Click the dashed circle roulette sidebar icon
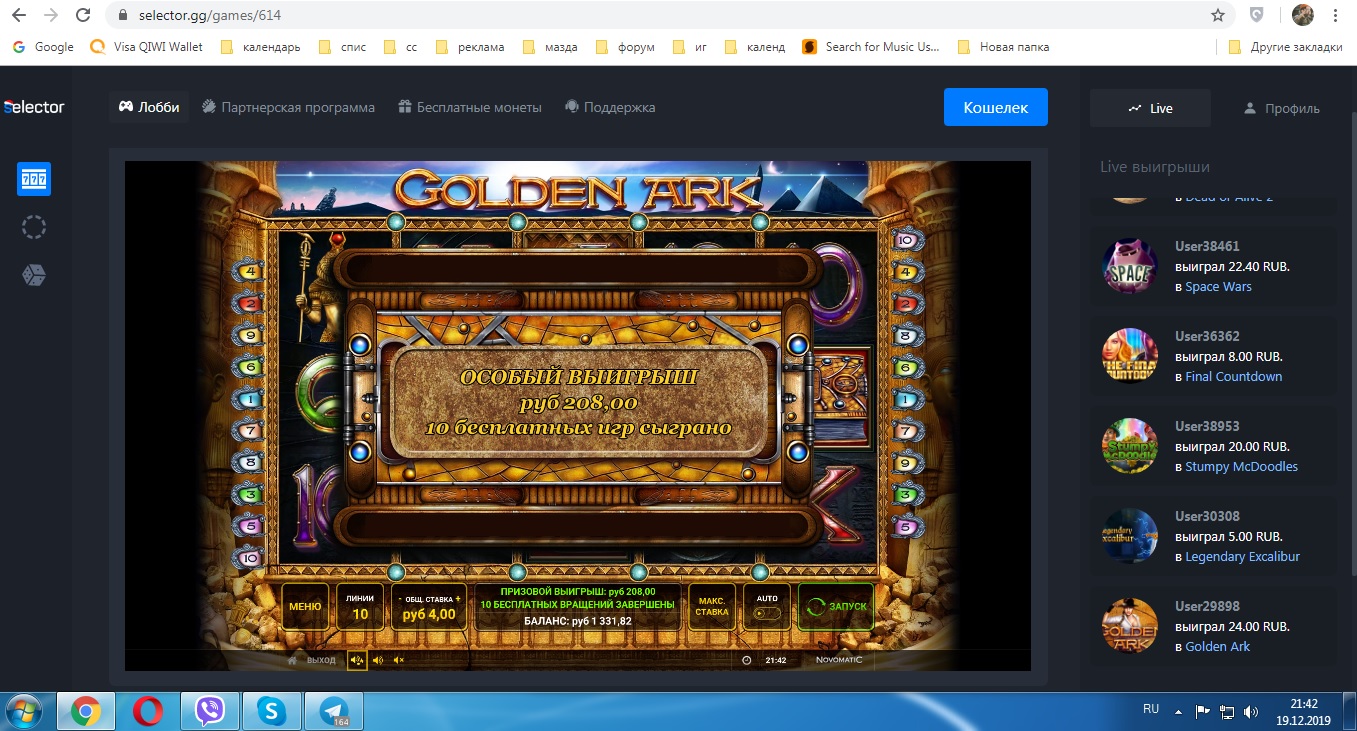This screenshot has width=1357, height=731. [34, 227]
